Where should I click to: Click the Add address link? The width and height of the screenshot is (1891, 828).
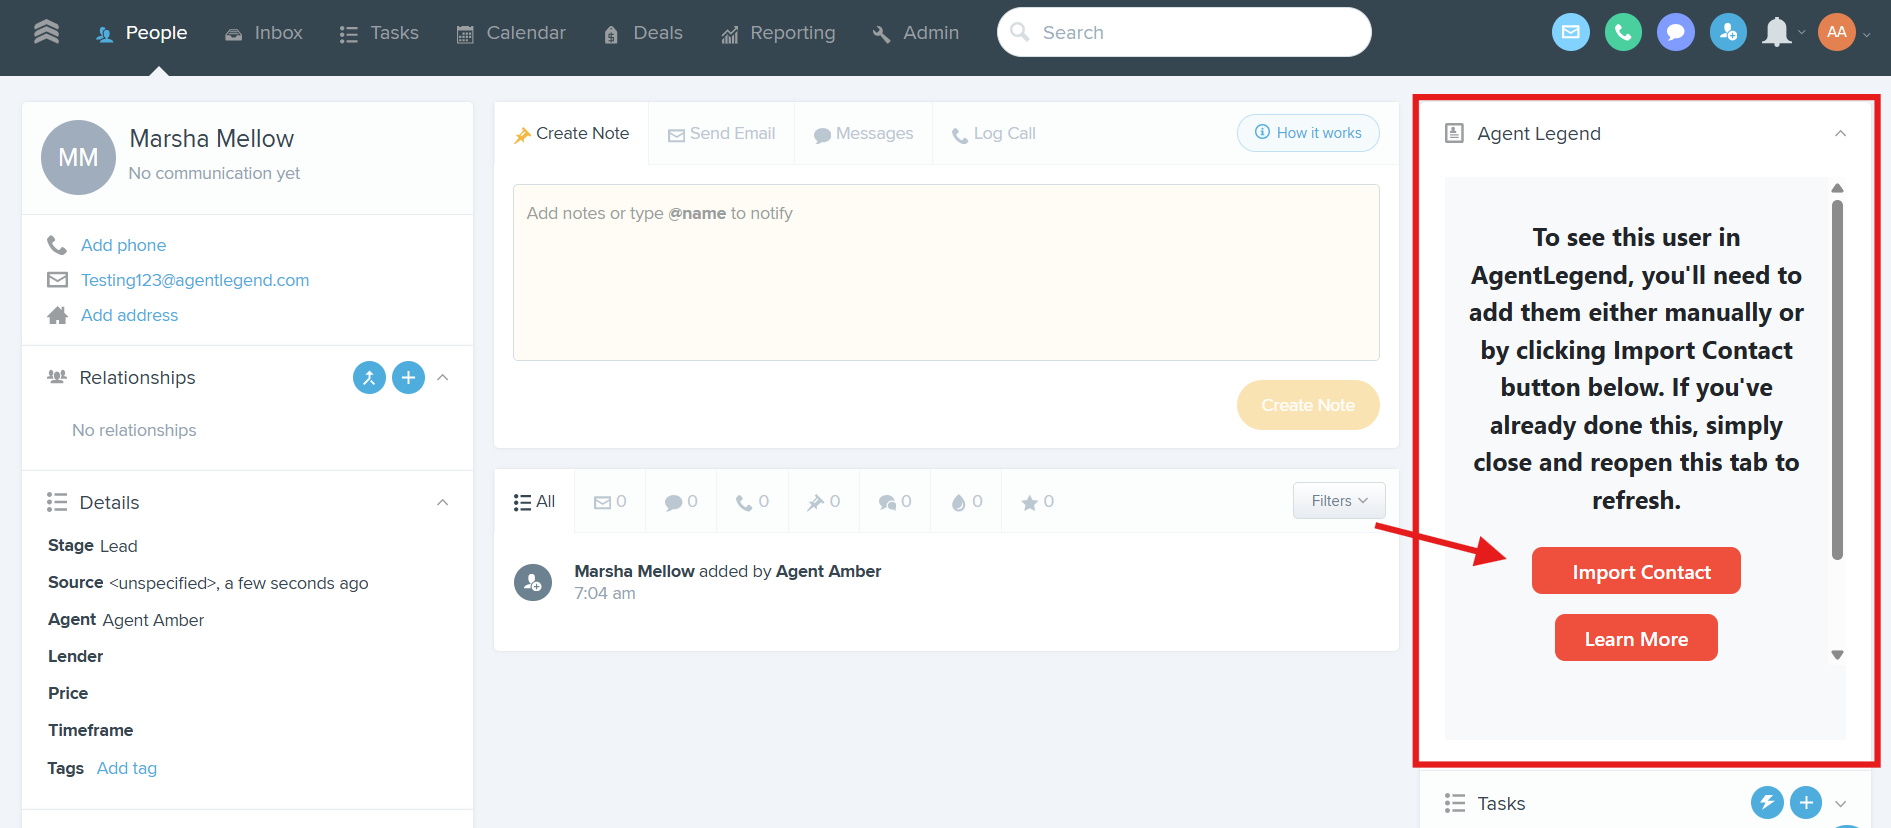pos(129,315)
